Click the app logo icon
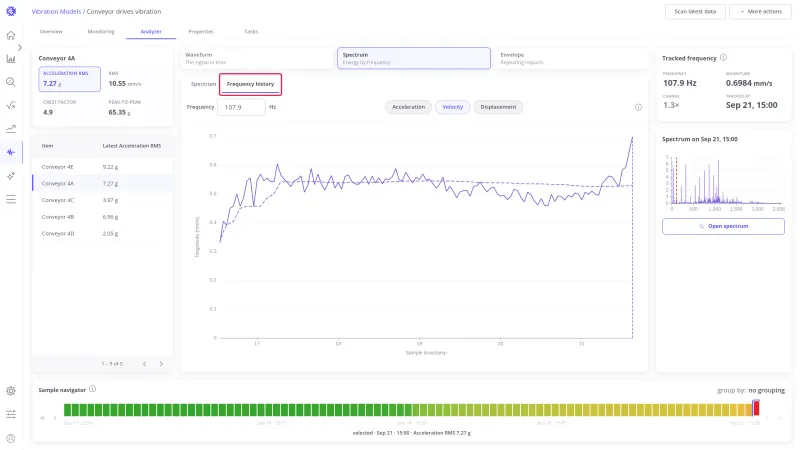 [11, 11]
